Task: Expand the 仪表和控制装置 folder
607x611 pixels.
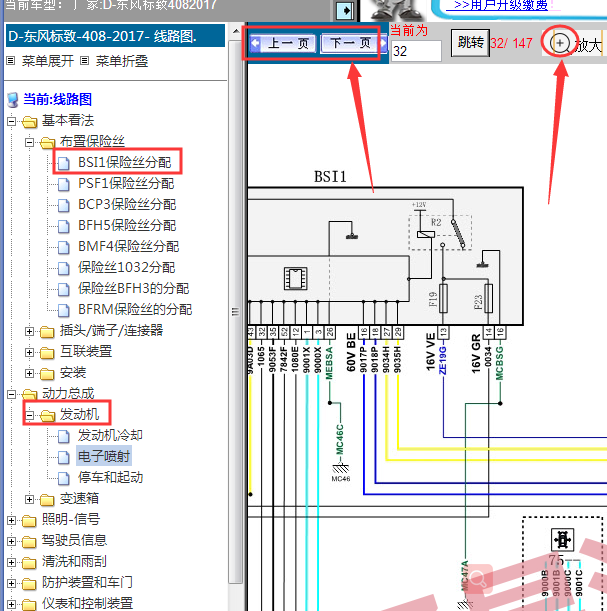Action: tap(11, 604)
